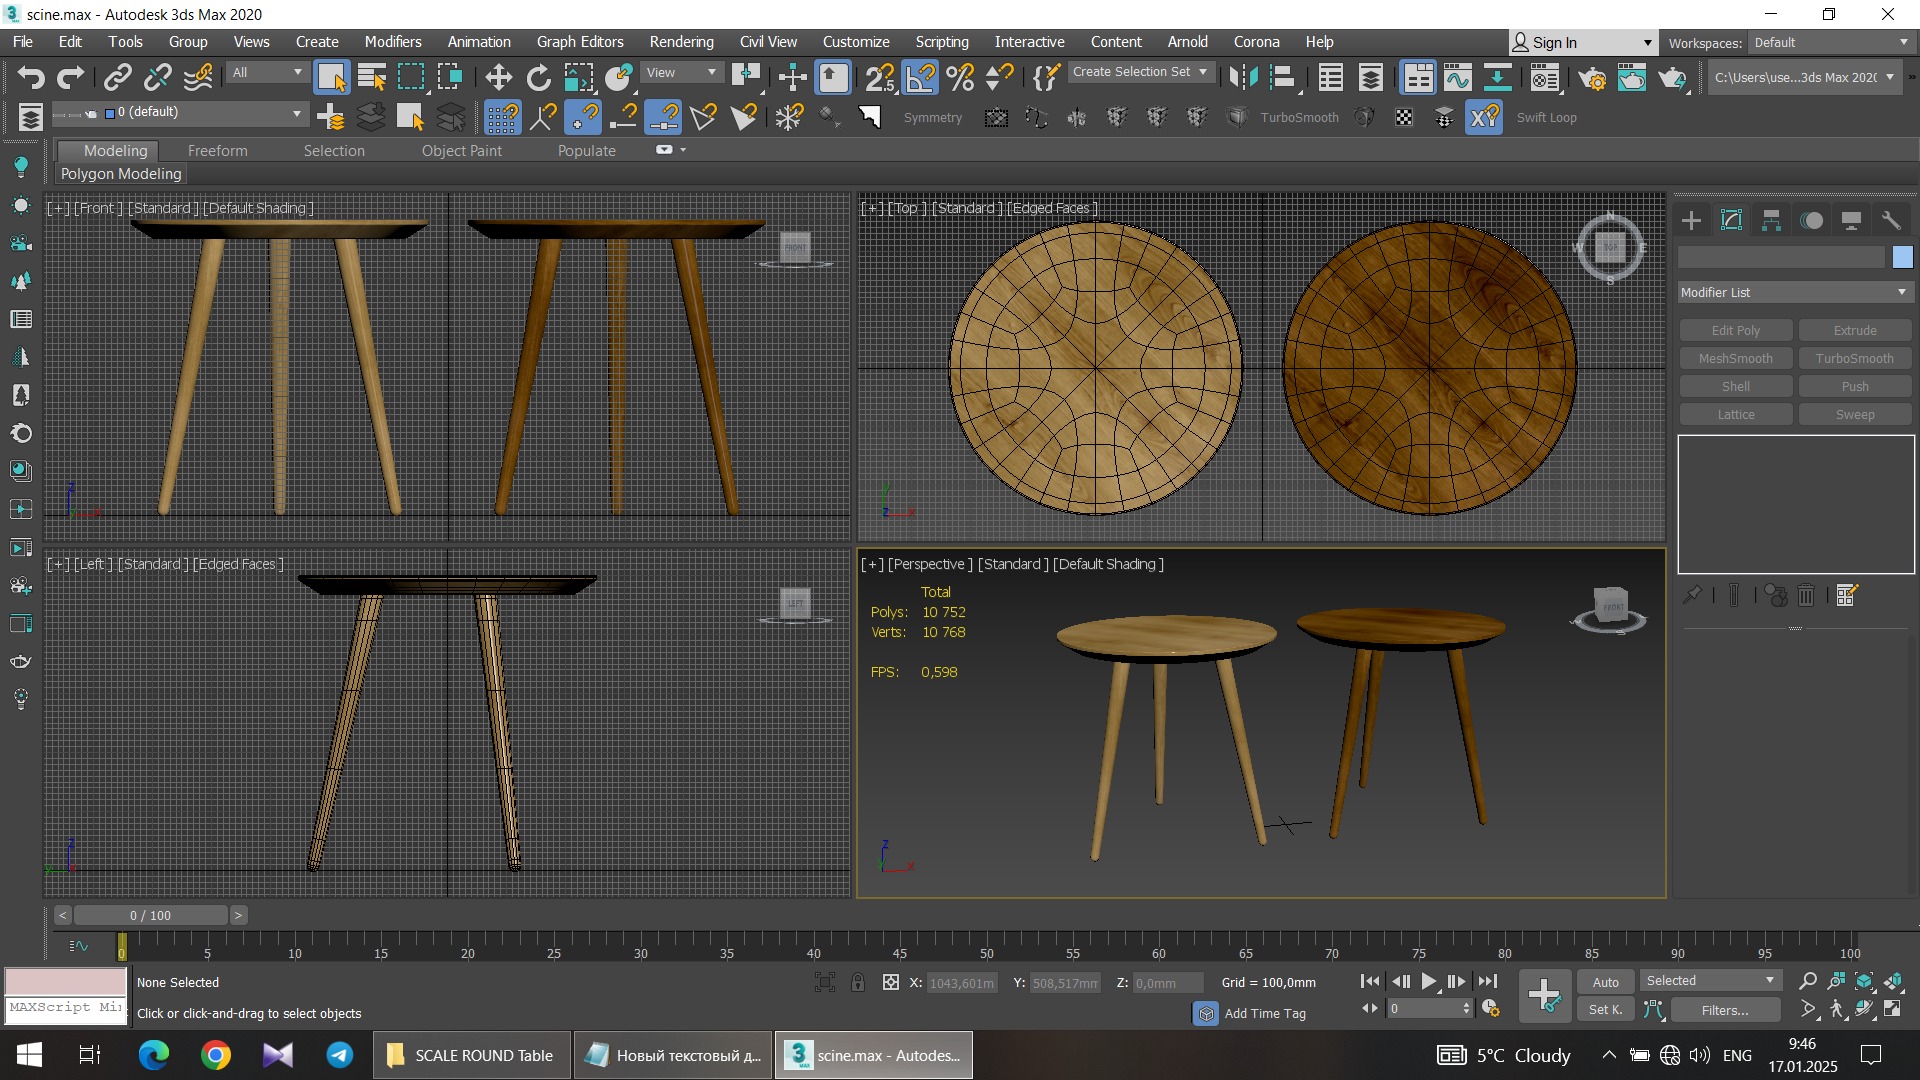1920x1080 pixels.
Task: Click the Mirror tool icon
Action: click(x=1242, y=77)
